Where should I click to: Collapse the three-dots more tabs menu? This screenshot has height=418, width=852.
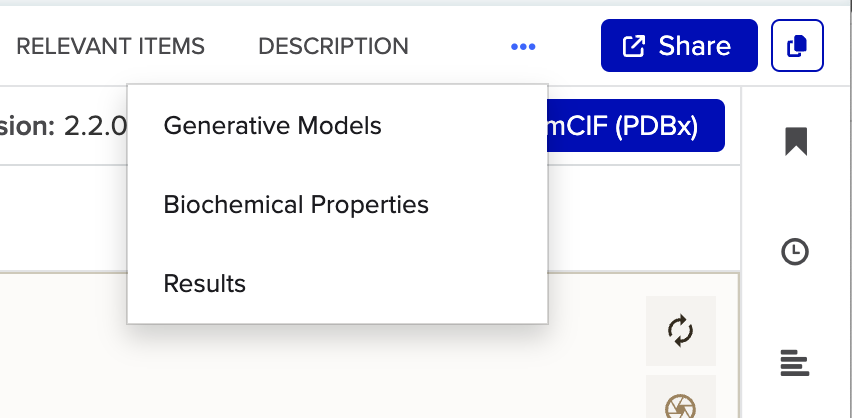point(523,46)
